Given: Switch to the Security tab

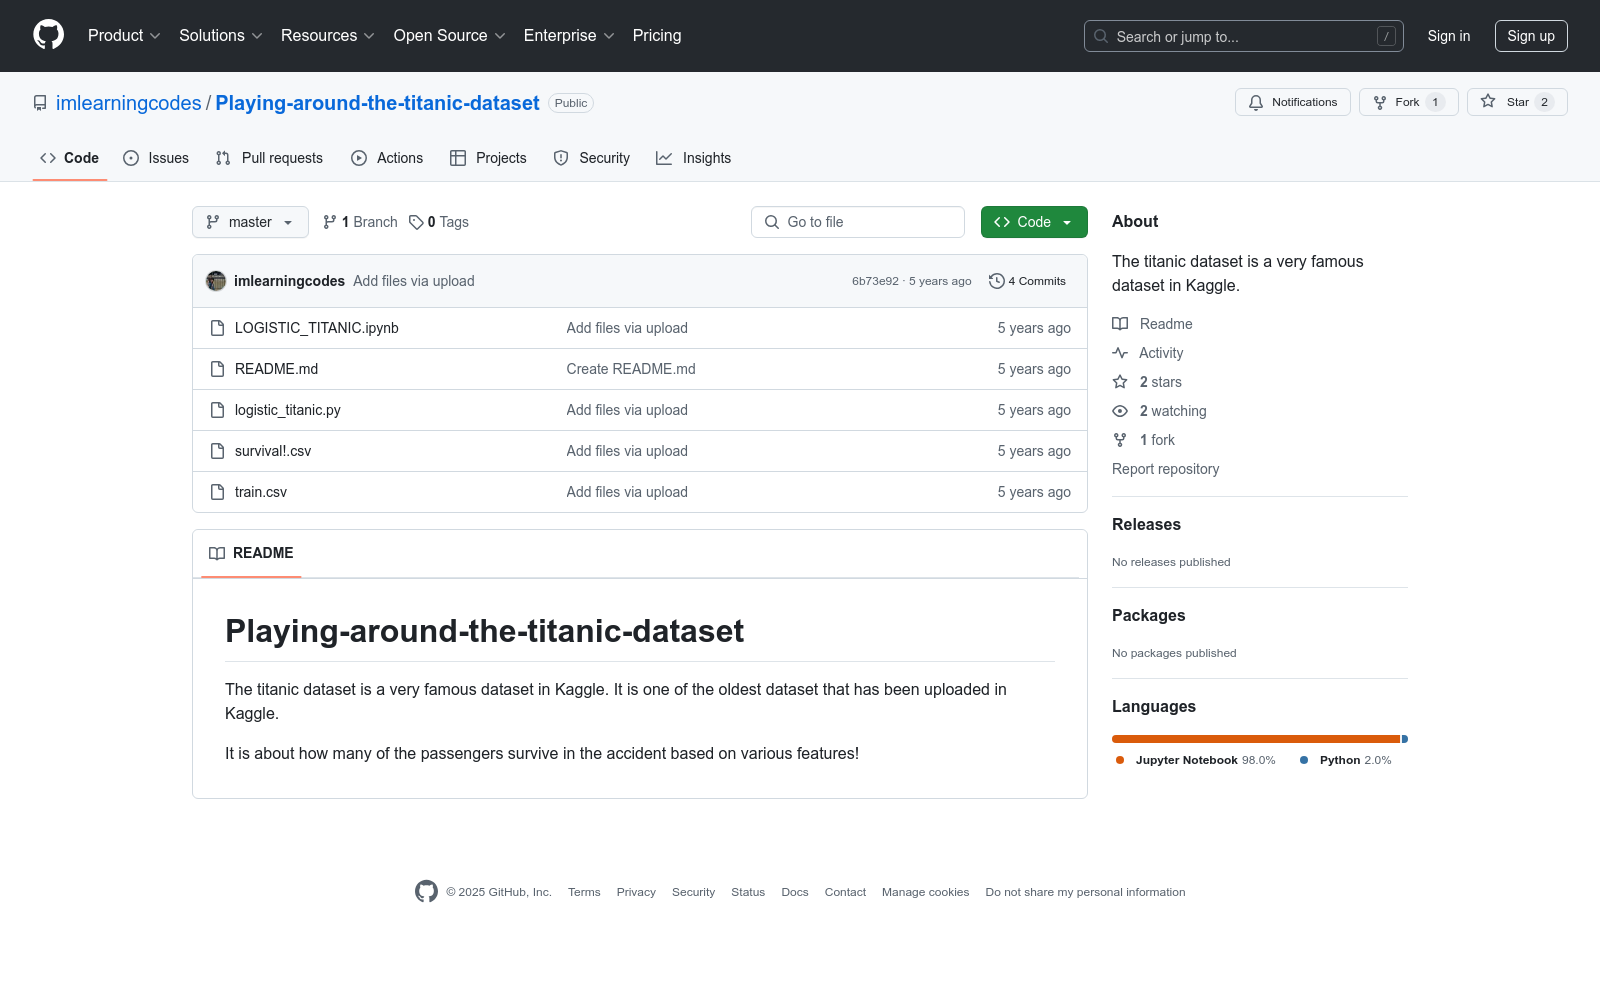Looking at the screenshot, I should click(x=592, y=158).
